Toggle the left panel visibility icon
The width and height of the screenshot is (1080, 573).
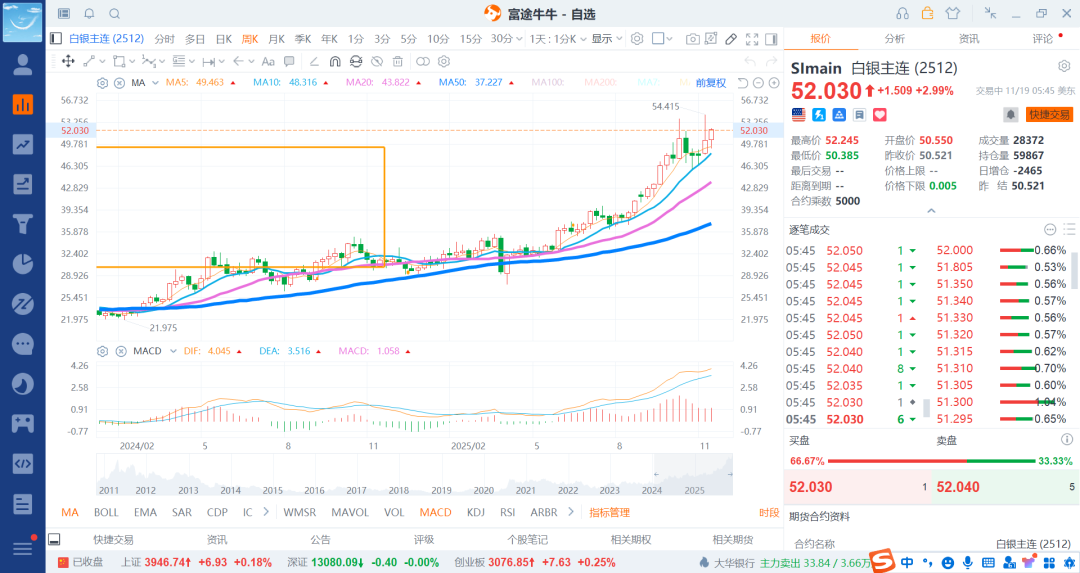pos(56,39)
